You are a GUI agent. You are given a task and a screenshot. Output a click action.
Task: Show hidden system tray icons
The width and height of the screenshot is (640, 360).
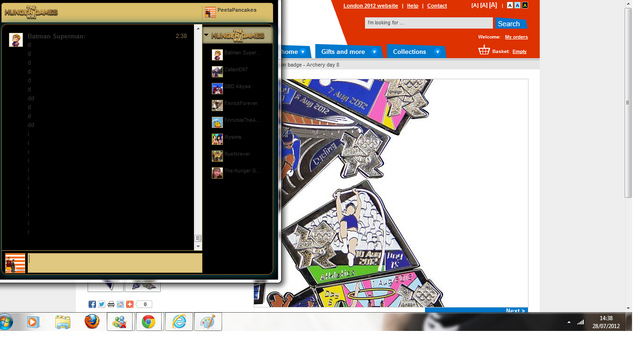[x=569, y=322]
